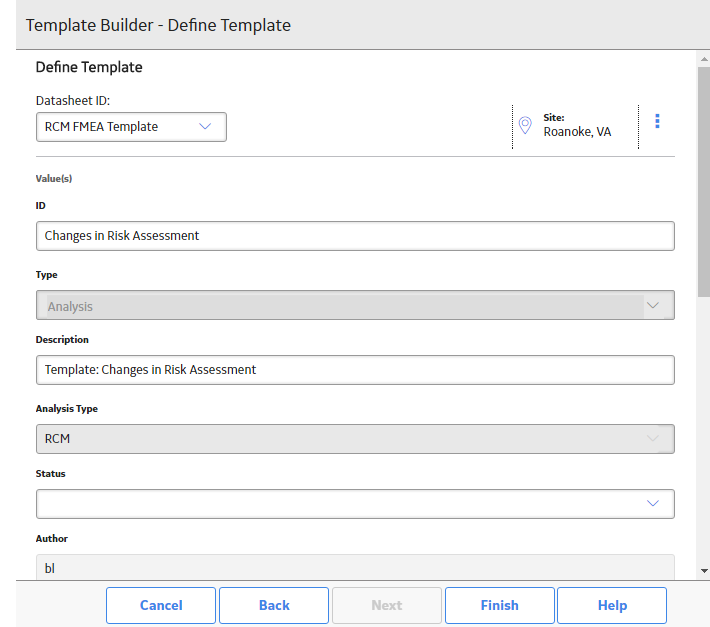Open the Status dropdown
This screenshot has width=710, height=627.
[x=355, y=503]
